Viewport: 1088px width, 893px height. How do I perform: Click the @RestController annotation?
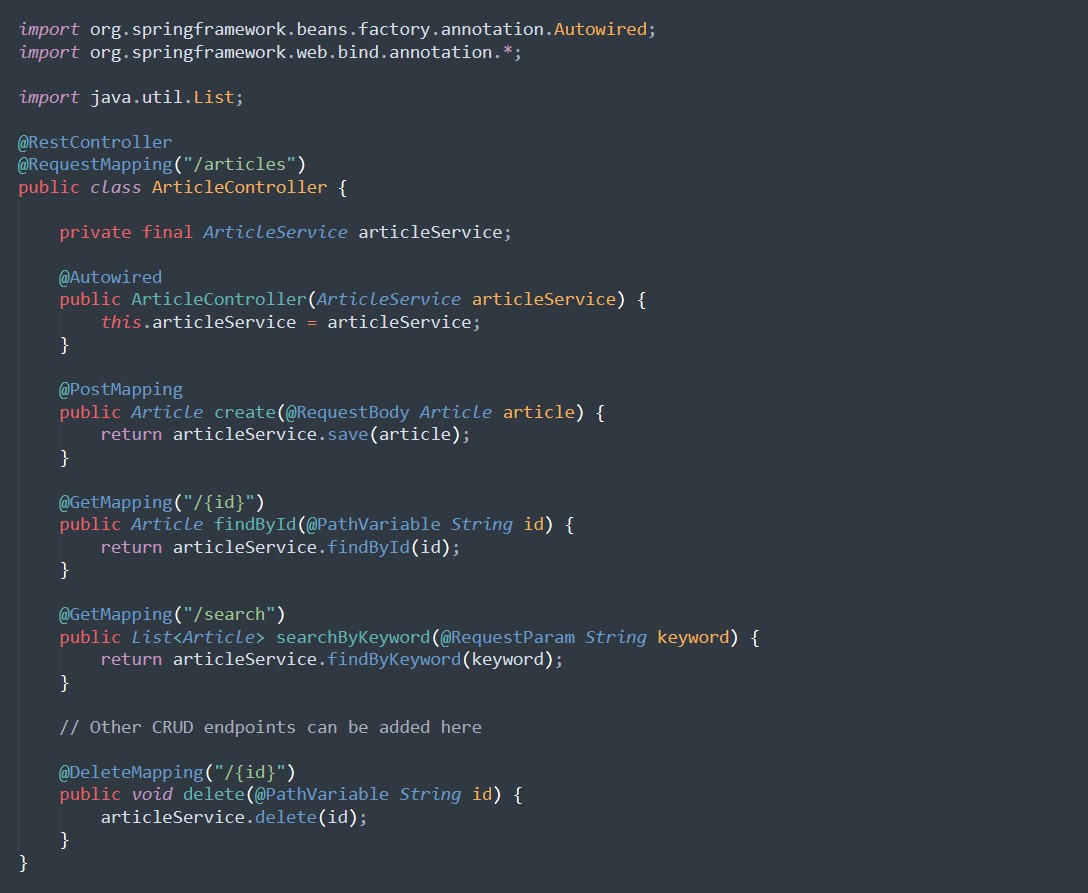click(95, 142)
